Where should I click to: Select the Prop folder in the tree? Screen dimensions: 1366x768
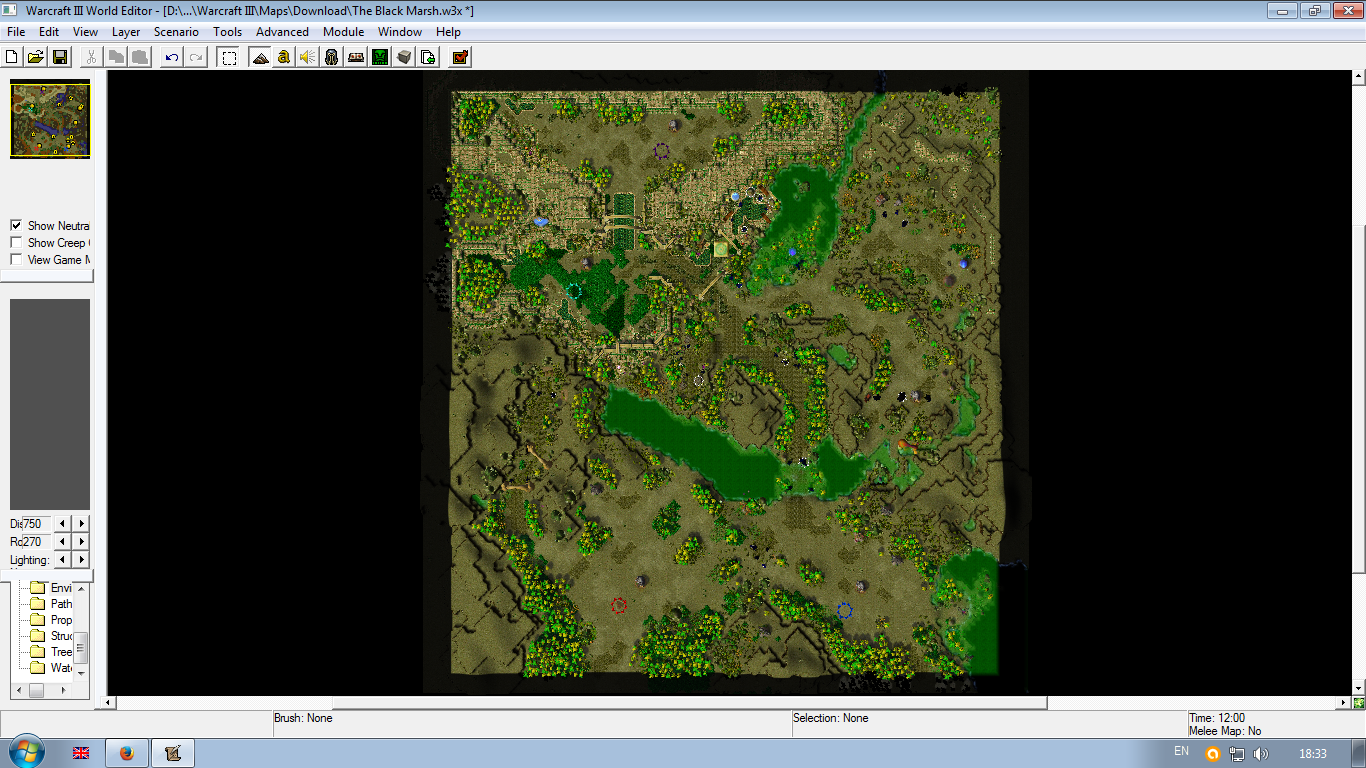click(51, 620)
